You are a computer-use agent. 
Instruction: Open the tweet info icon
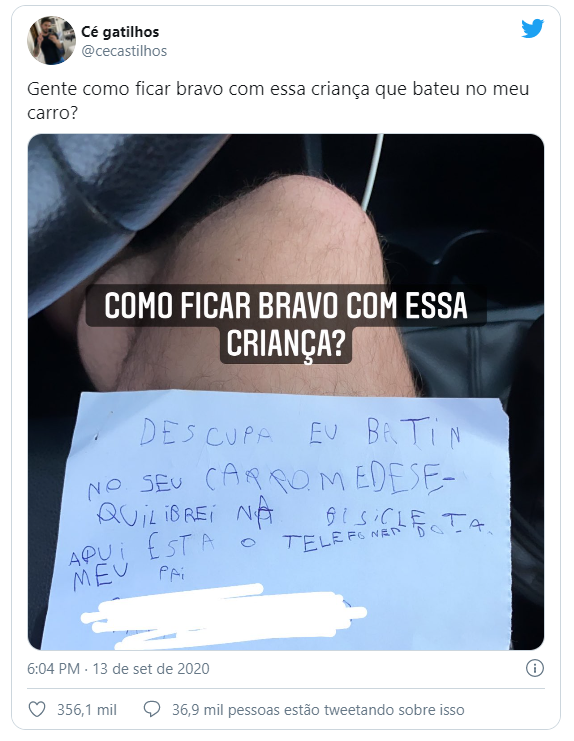[534, 668]
